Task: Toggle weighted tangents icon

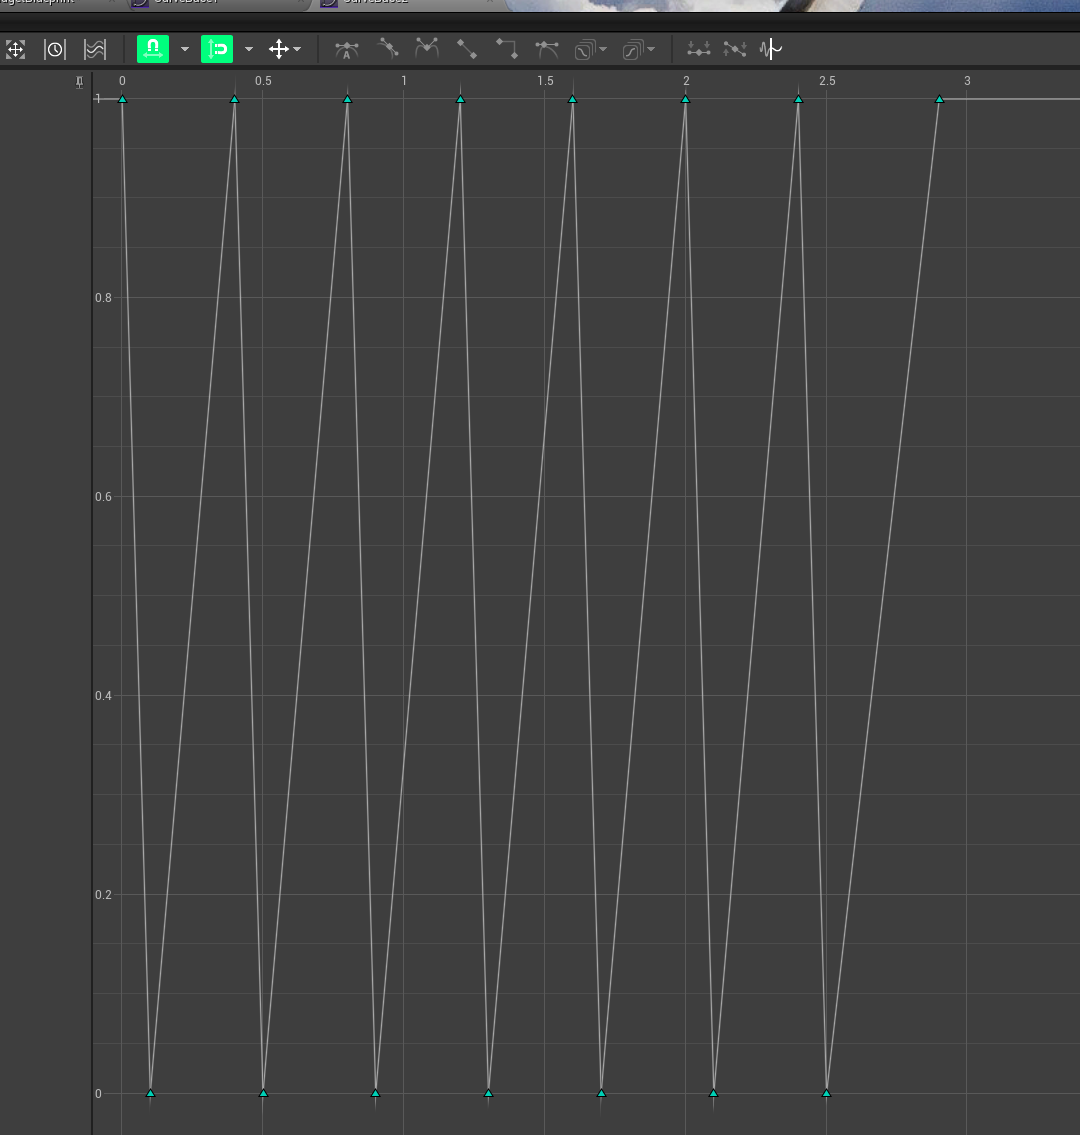Action: coord(547,49)
